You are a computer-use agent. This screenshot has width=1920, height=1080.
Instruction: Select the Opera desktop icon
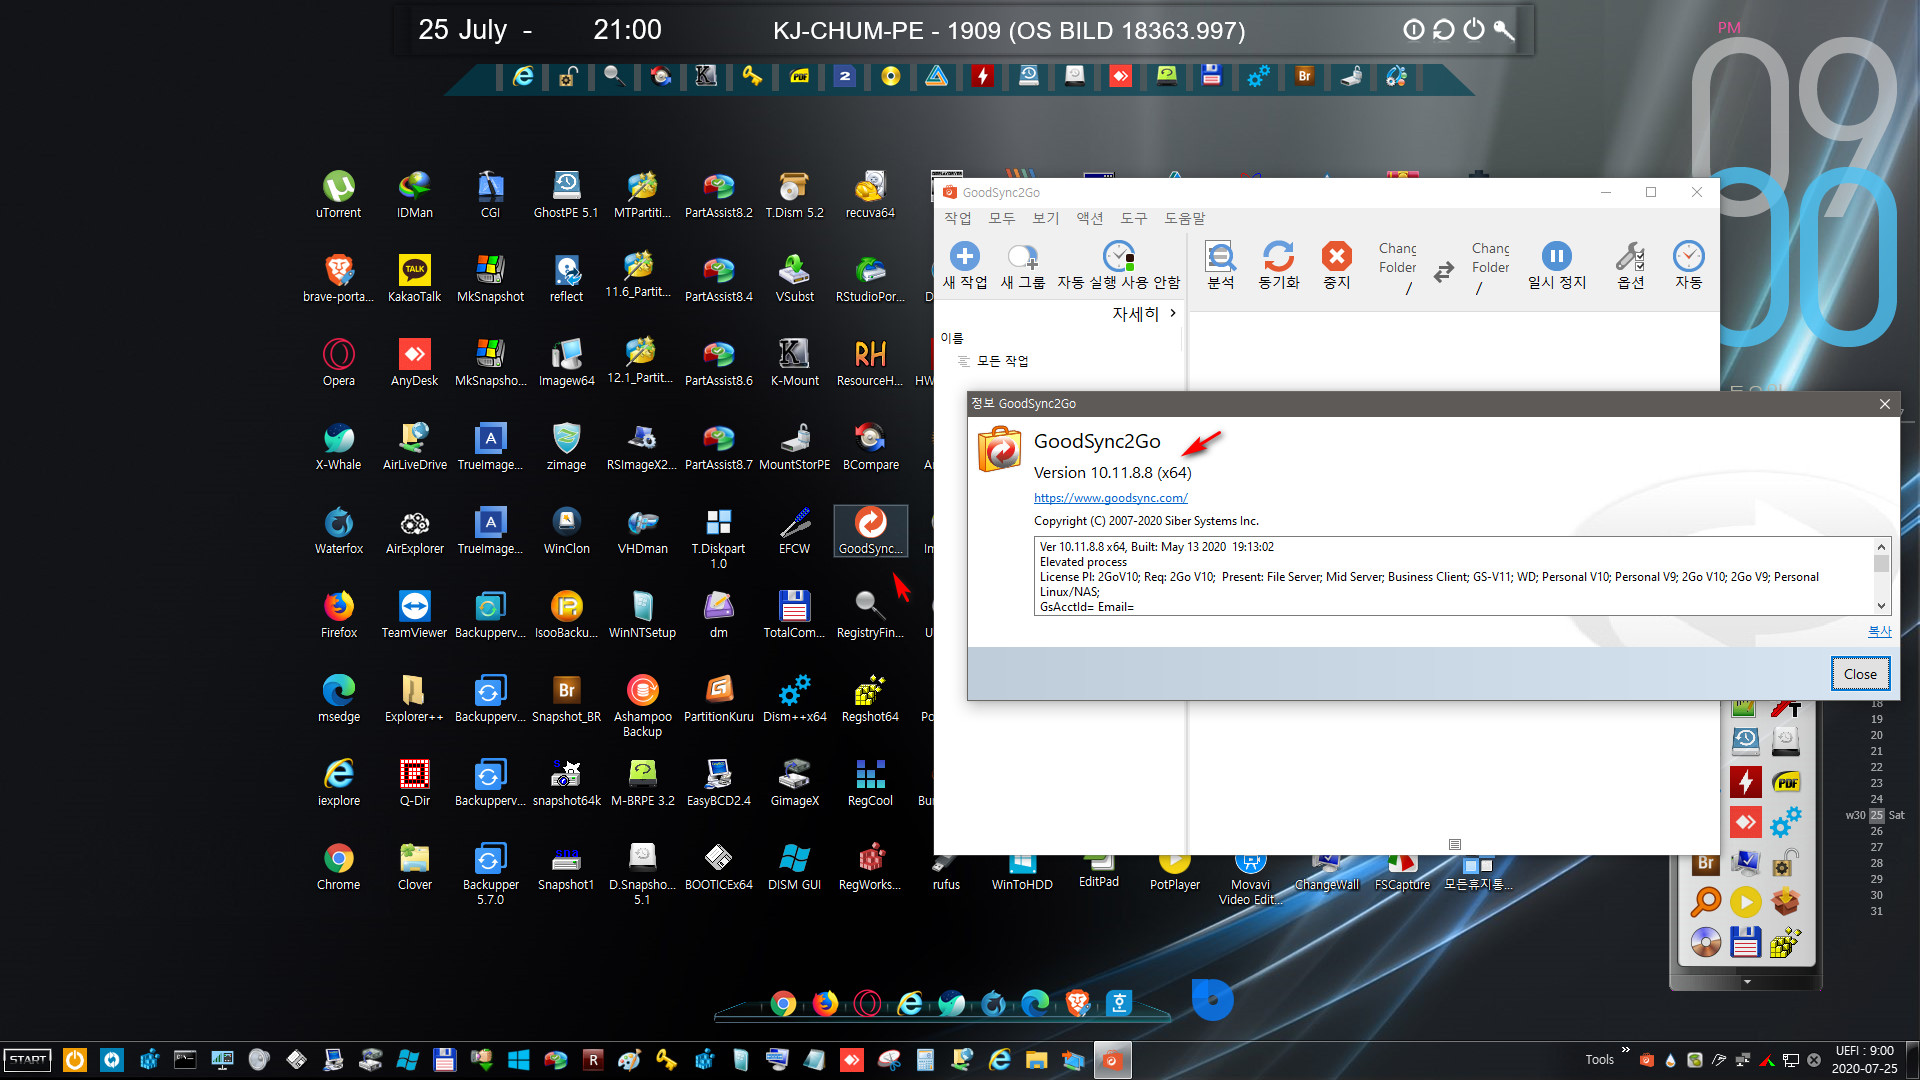[x=338, y=363]
